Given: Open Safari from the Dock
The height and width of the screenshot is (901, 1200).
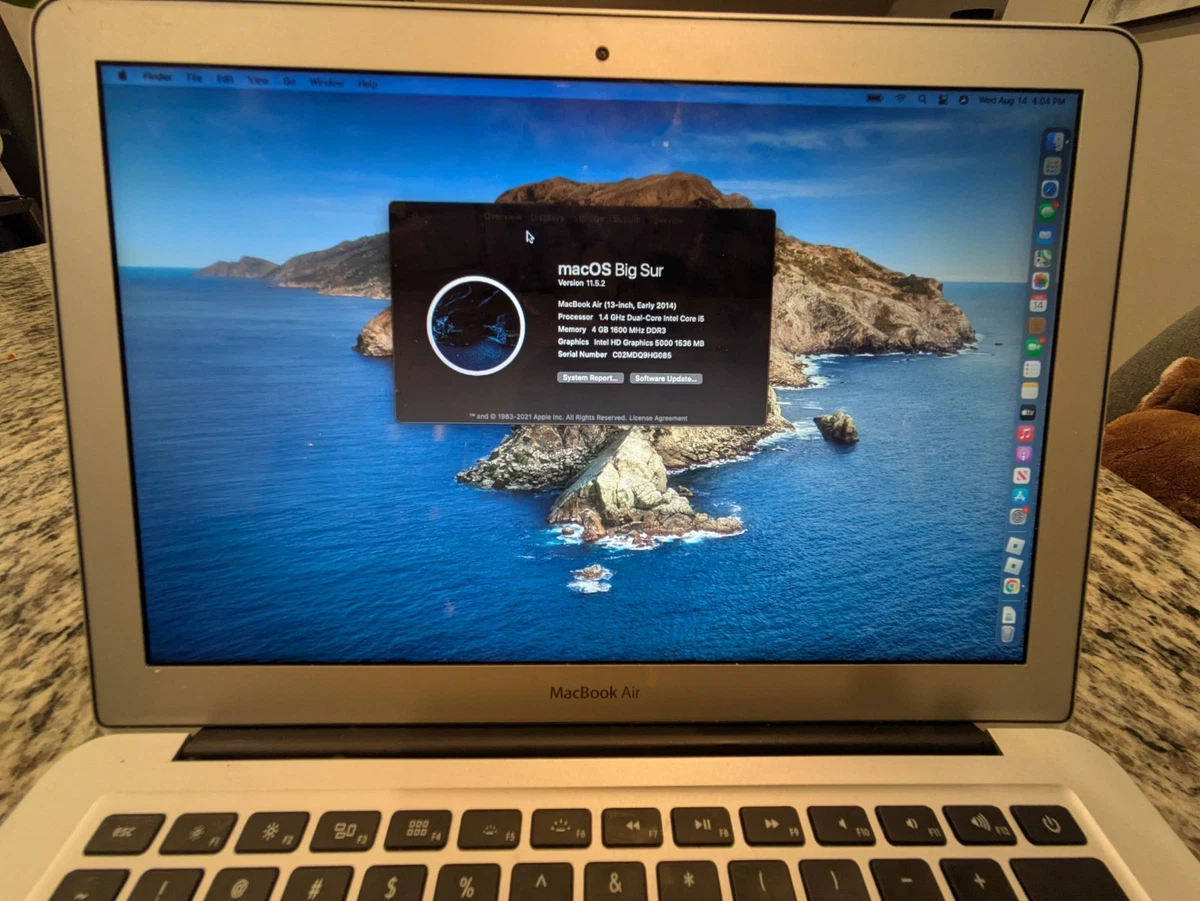Looking at the screenshot, I should click(1050, 188).
